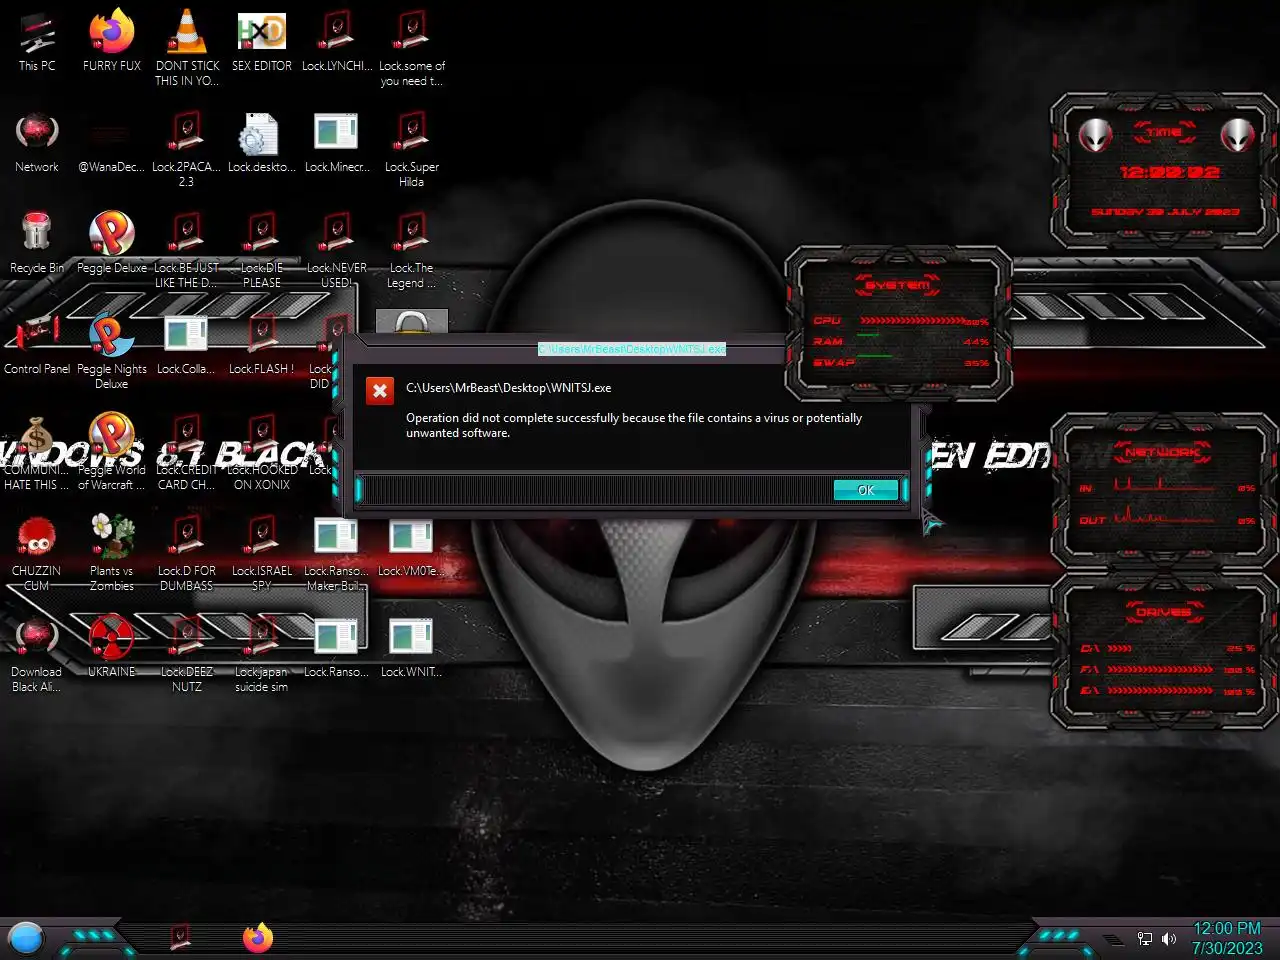Viewport: 1280px width, 960px height.
Task: Click the CPU usage bar in System gadget
Action: point(912,321)
